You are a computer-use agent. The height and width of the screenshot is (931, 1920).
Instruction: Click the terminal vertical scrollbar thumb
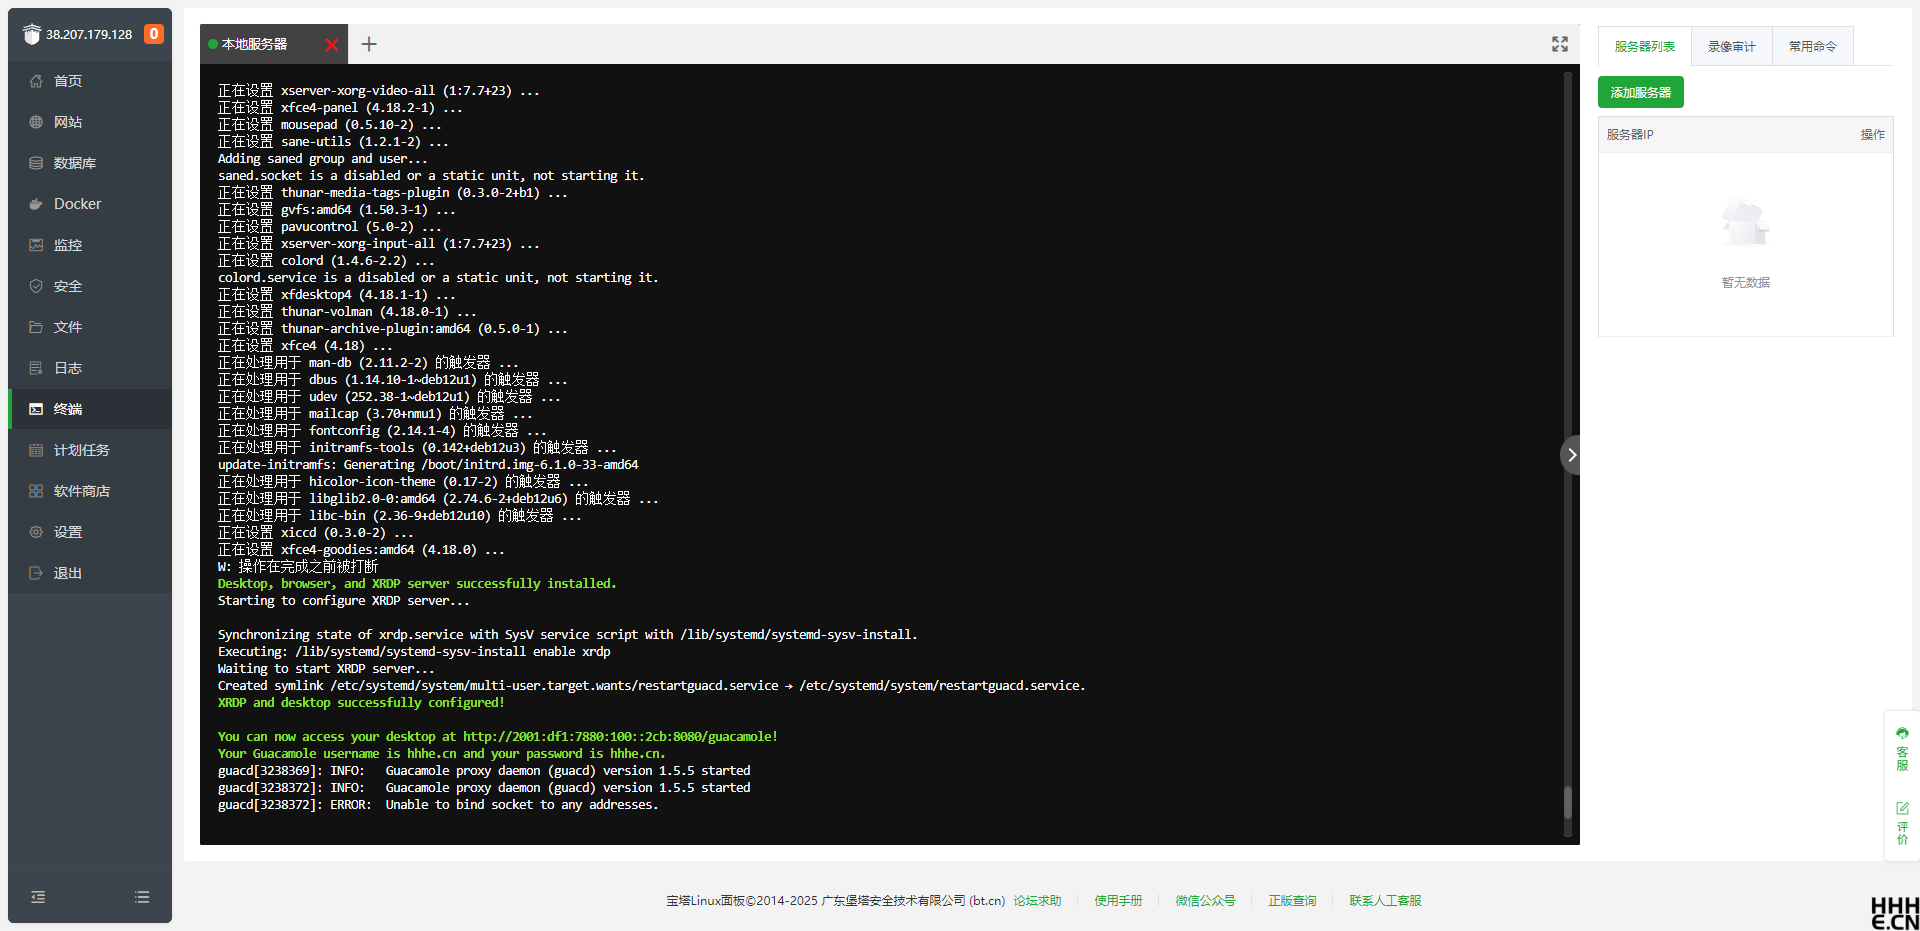[1567, 802]
